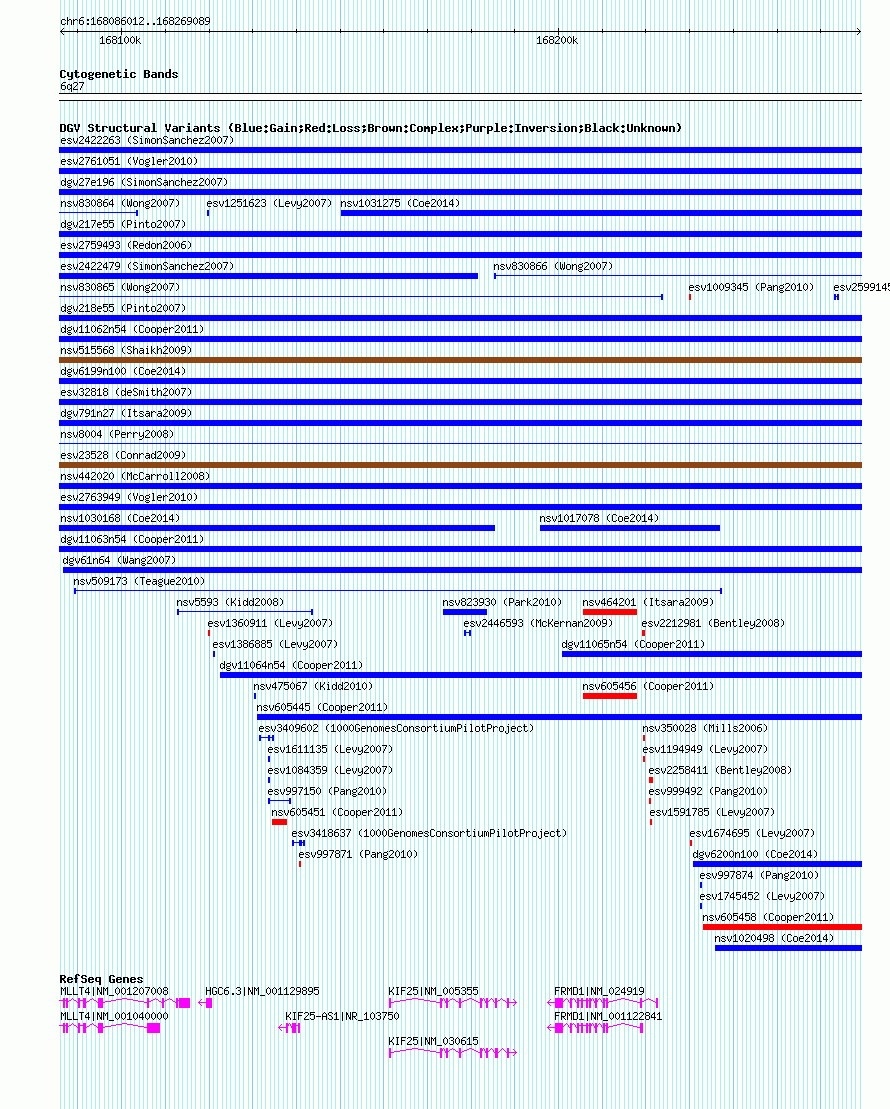Click the dgv217e55 (Pinto2007) label
The height and width of the screenshot is (1109, 890).
[x=122, y=224]
